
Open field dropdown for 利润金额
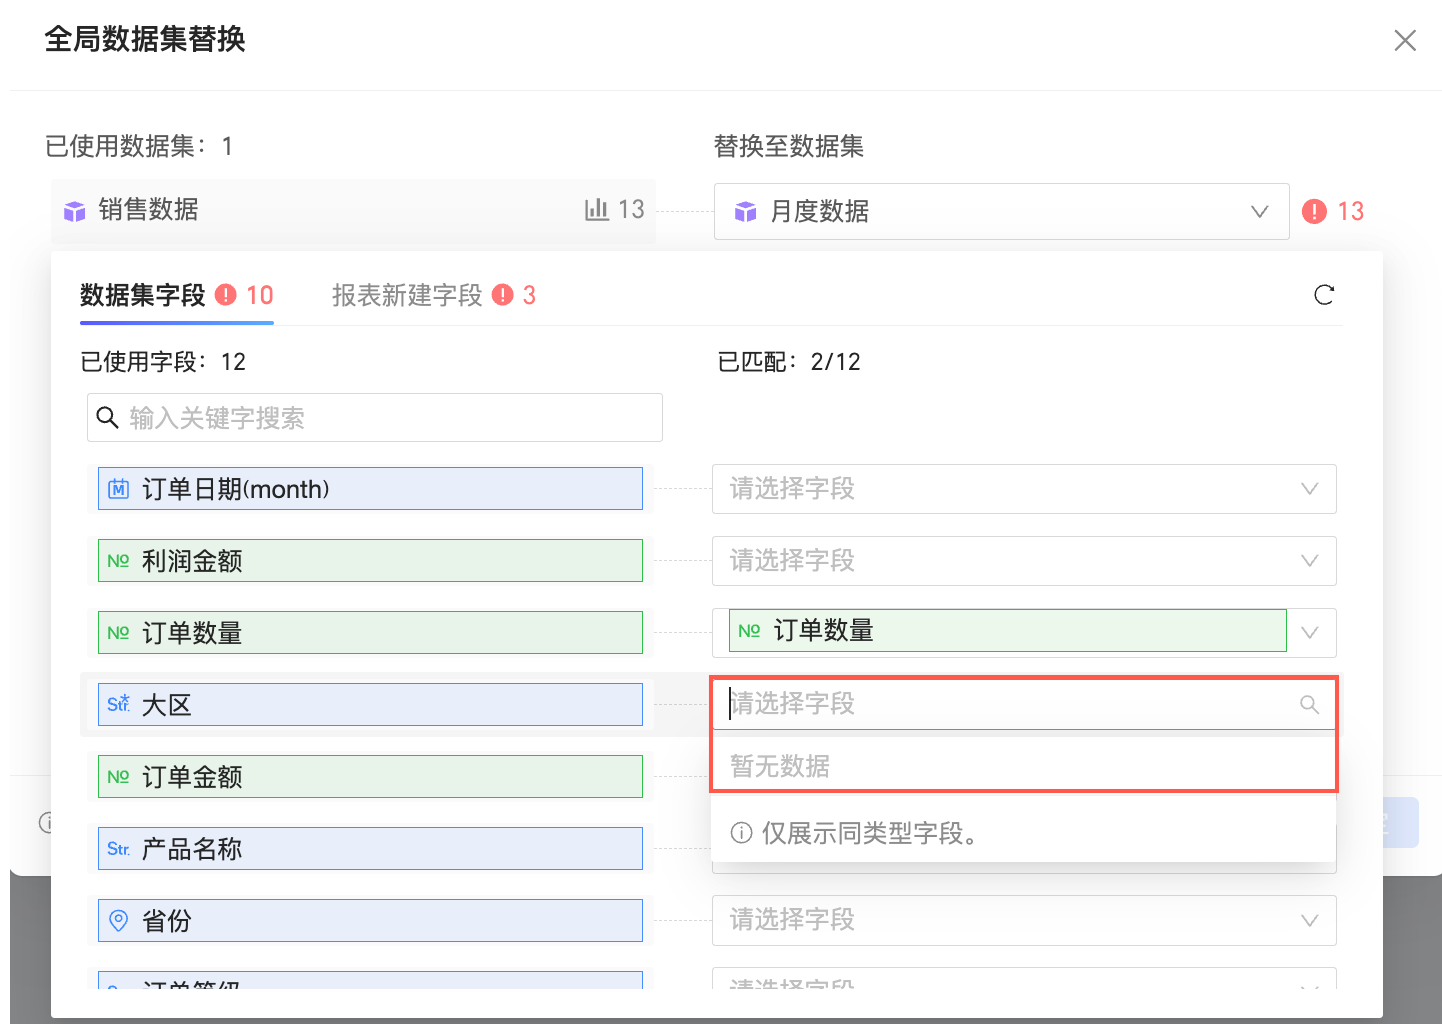(1024, 561)
